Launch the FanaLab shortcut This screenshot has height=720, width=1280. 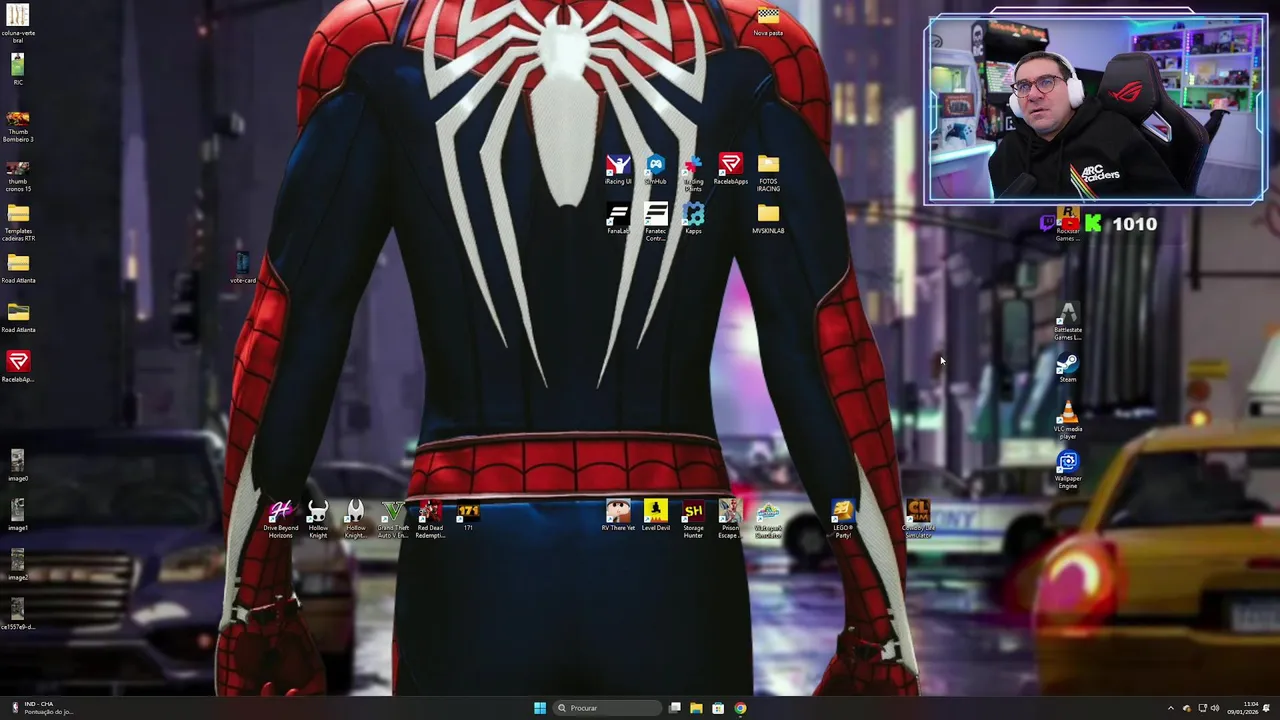(x=618, y=219)
